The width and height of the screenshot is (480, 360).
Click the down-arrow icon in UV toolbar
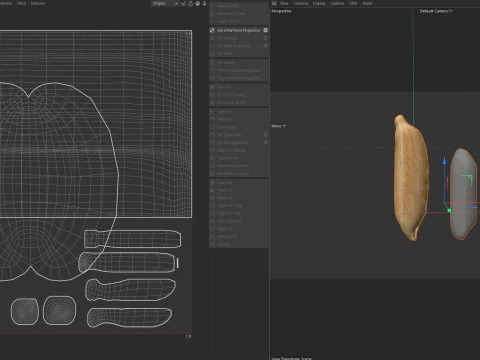(204, 4)
